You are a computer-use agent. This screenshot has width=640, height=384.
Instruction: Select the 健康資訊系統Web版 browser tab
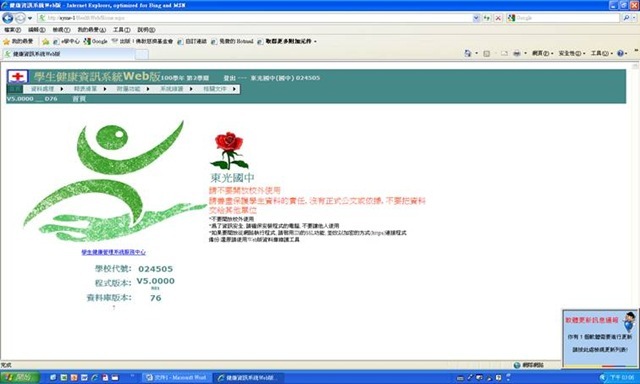(x=68, y=54)
